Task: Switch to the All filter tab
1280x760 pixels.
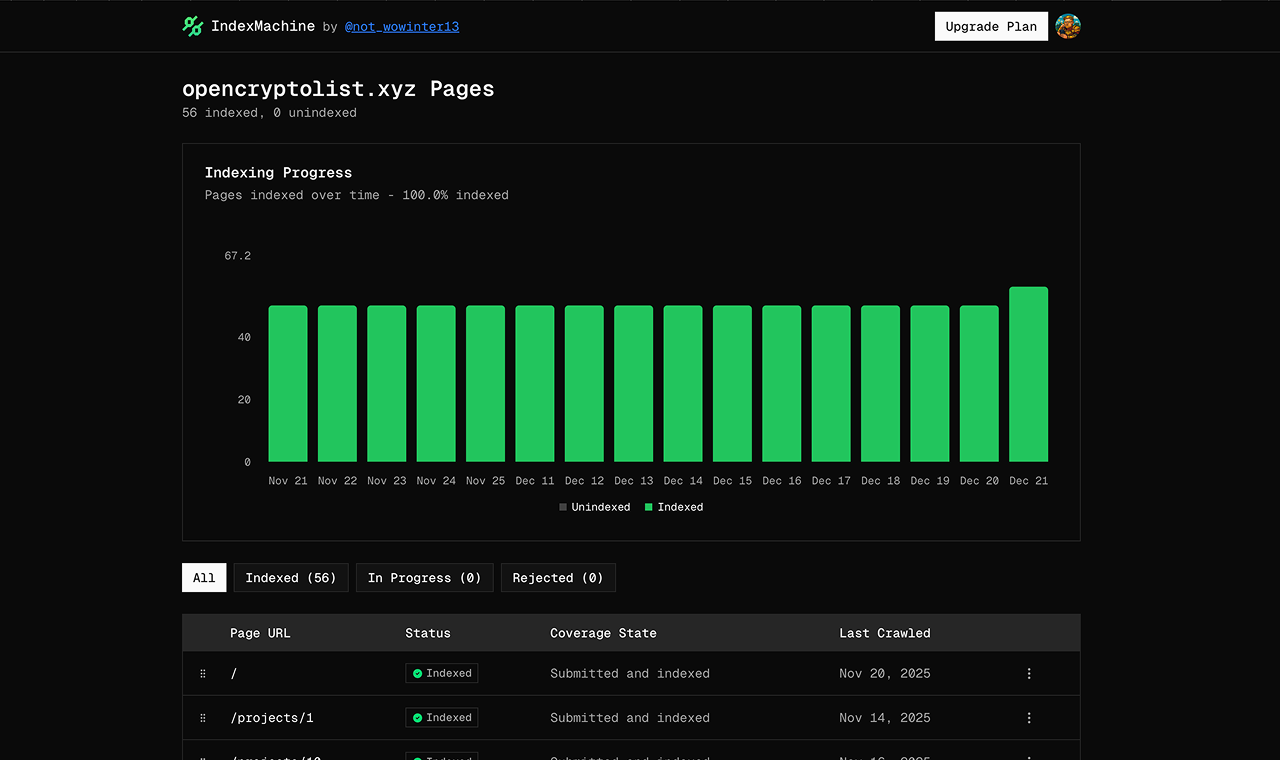Action: [x=203, y=577]
